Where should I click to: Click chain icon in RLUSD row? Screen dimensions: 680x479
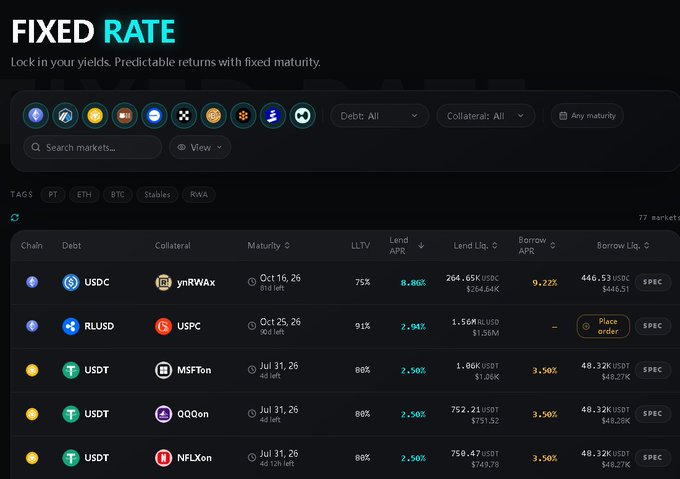pos(32,326)
